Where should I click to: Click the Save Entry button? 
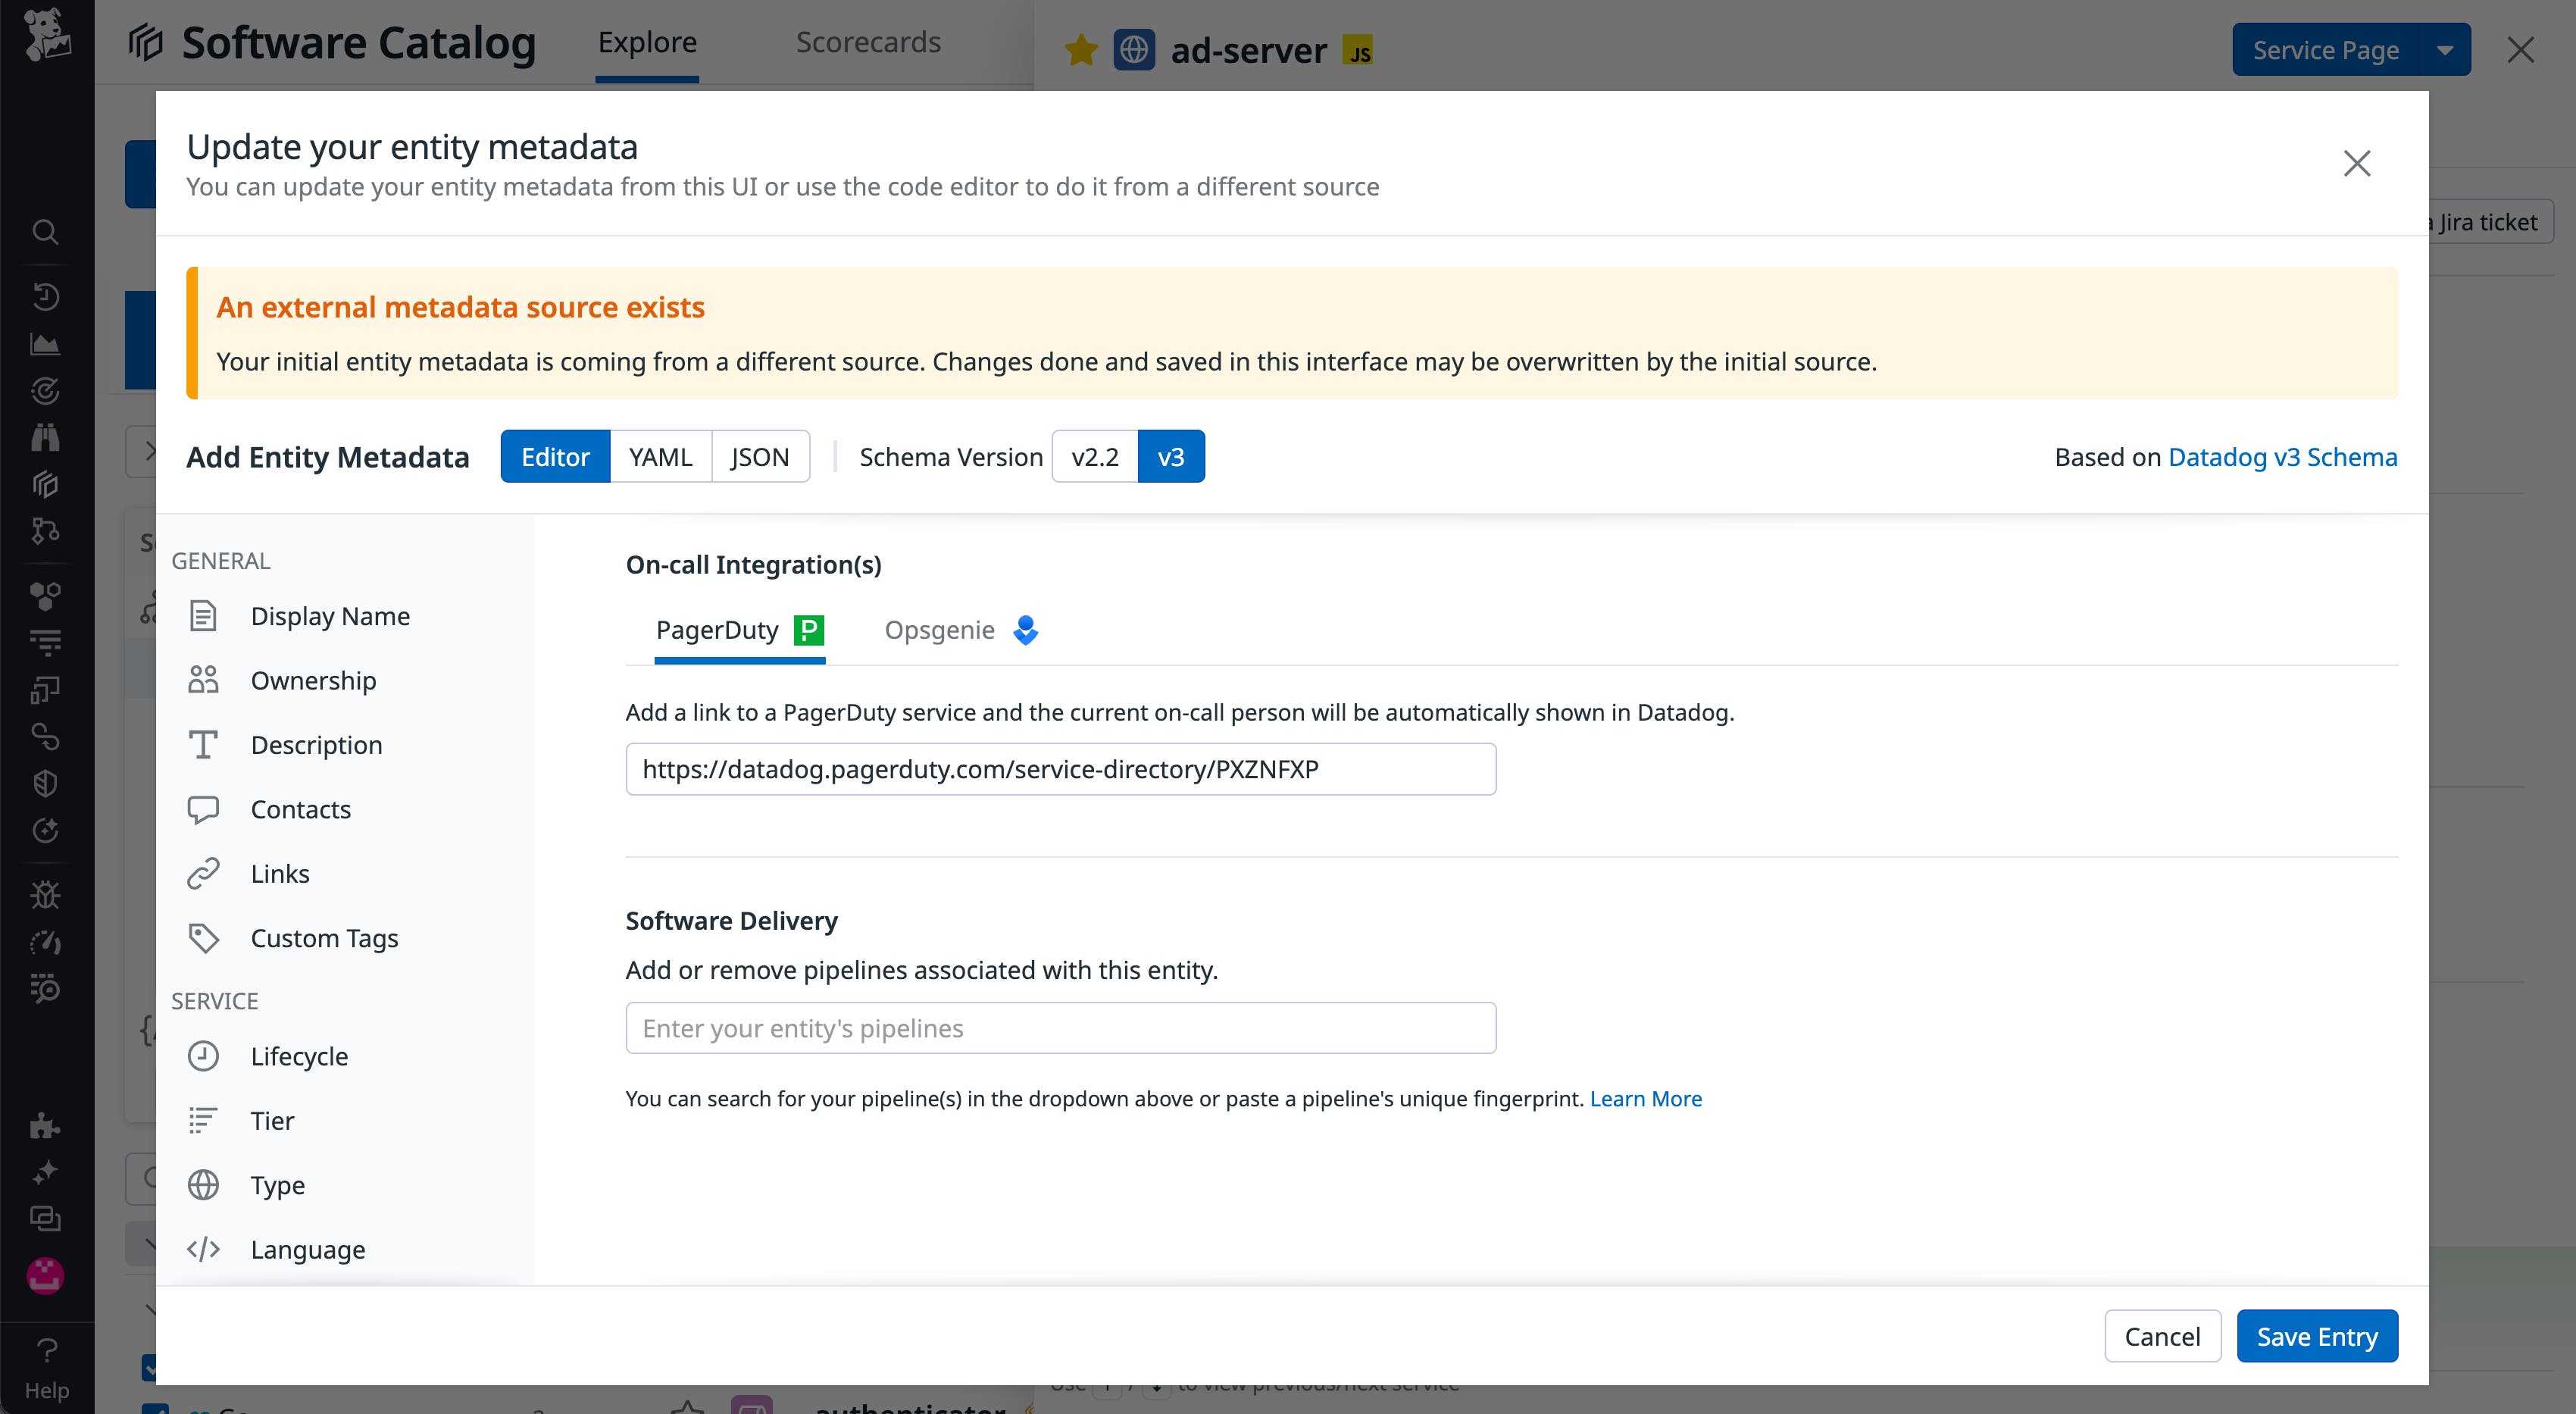pos(2317,1336)
